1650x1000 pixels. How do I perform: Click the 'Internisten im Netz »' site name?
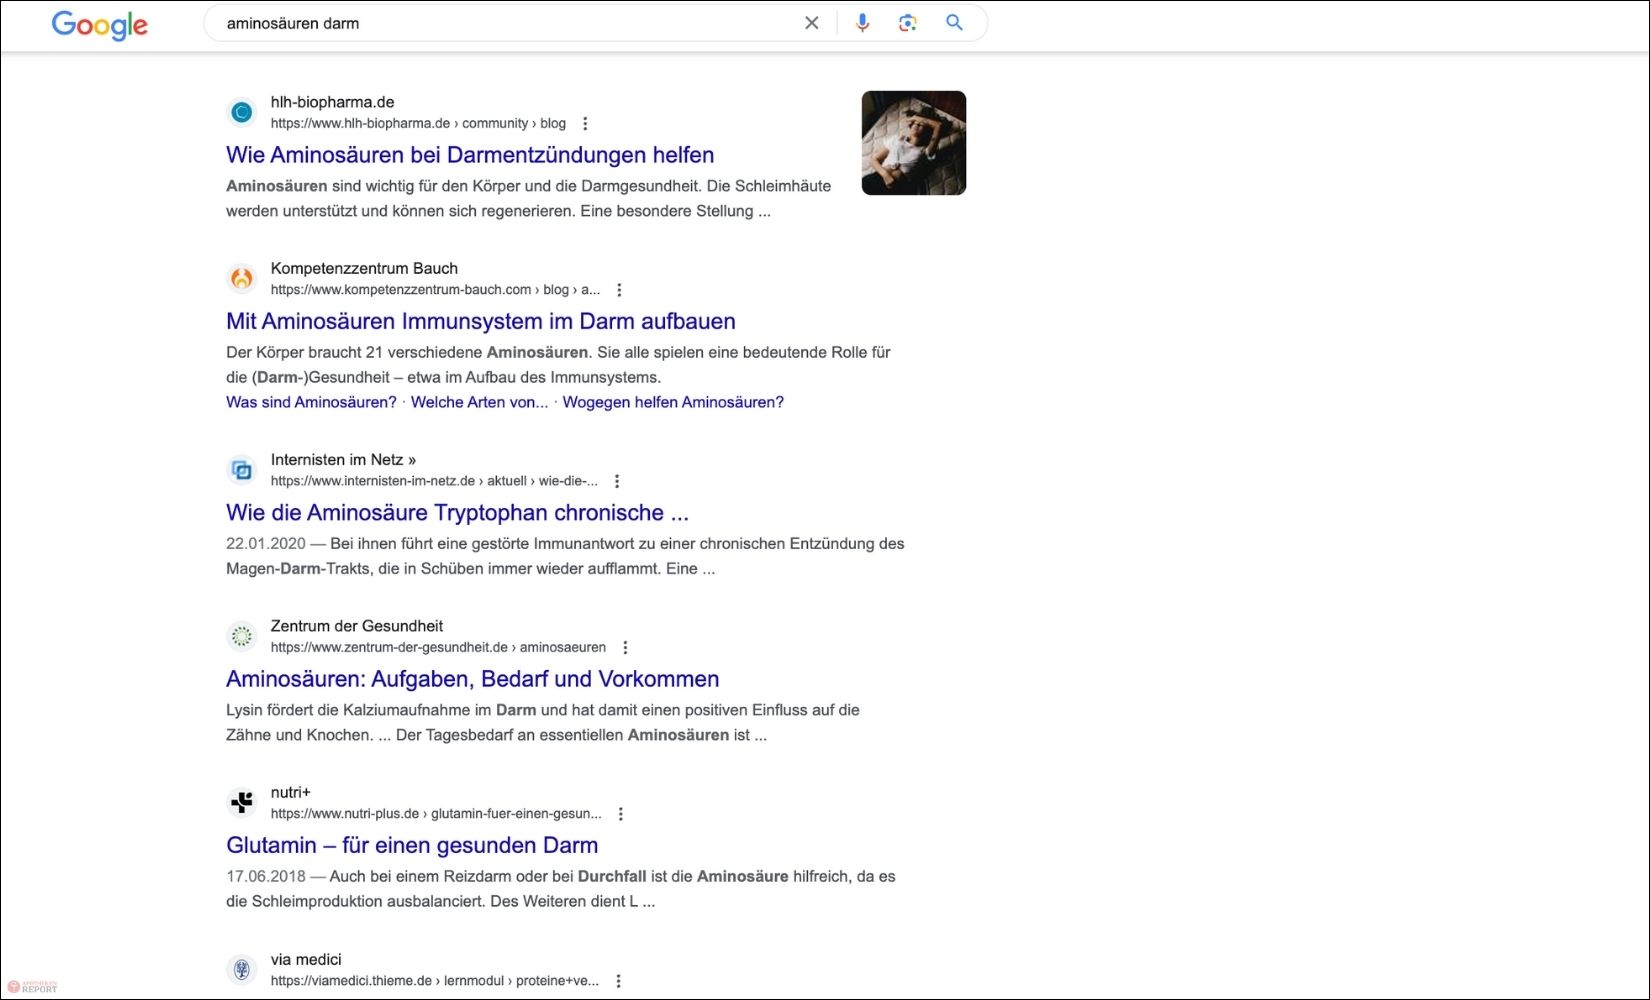point(343,460)
